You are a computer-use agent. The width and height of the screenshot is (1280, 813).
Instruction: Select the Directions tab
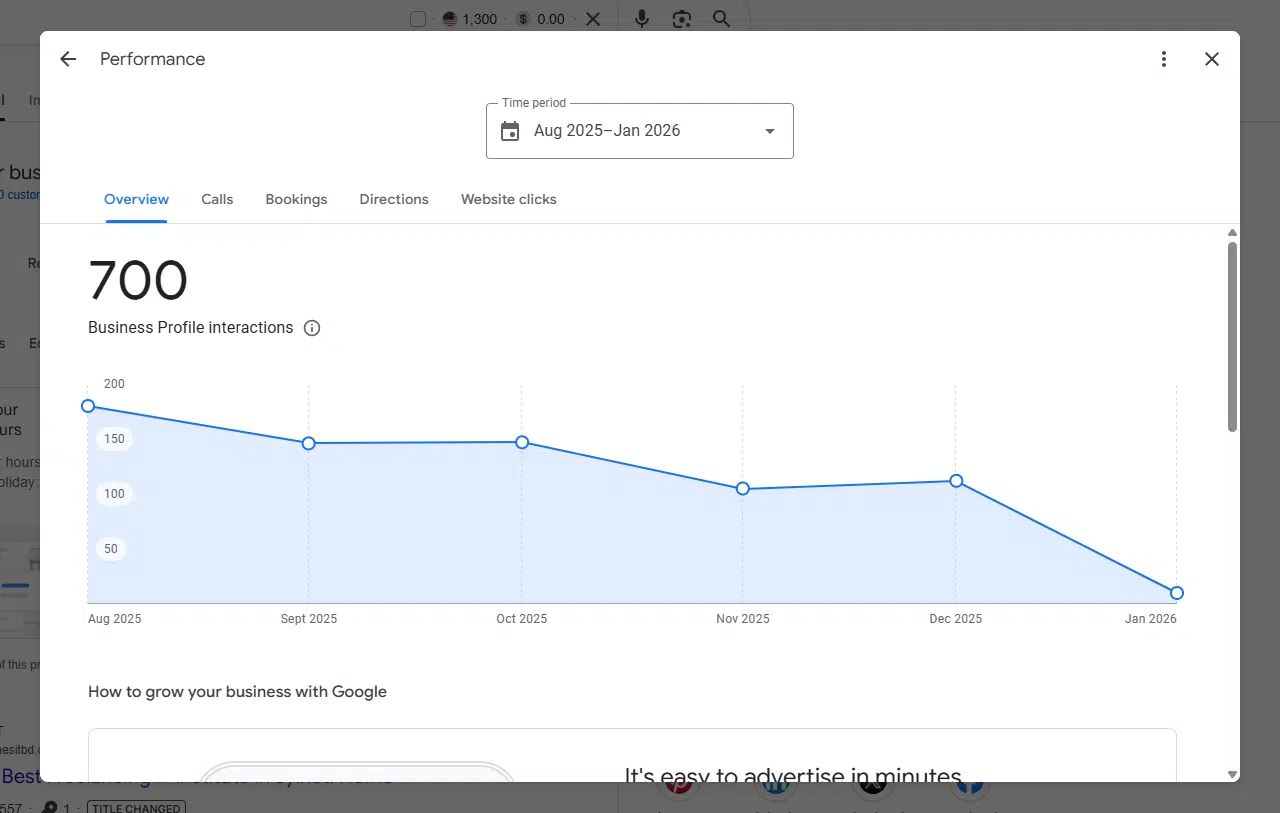pyautogui.click(x=394, y=199)
